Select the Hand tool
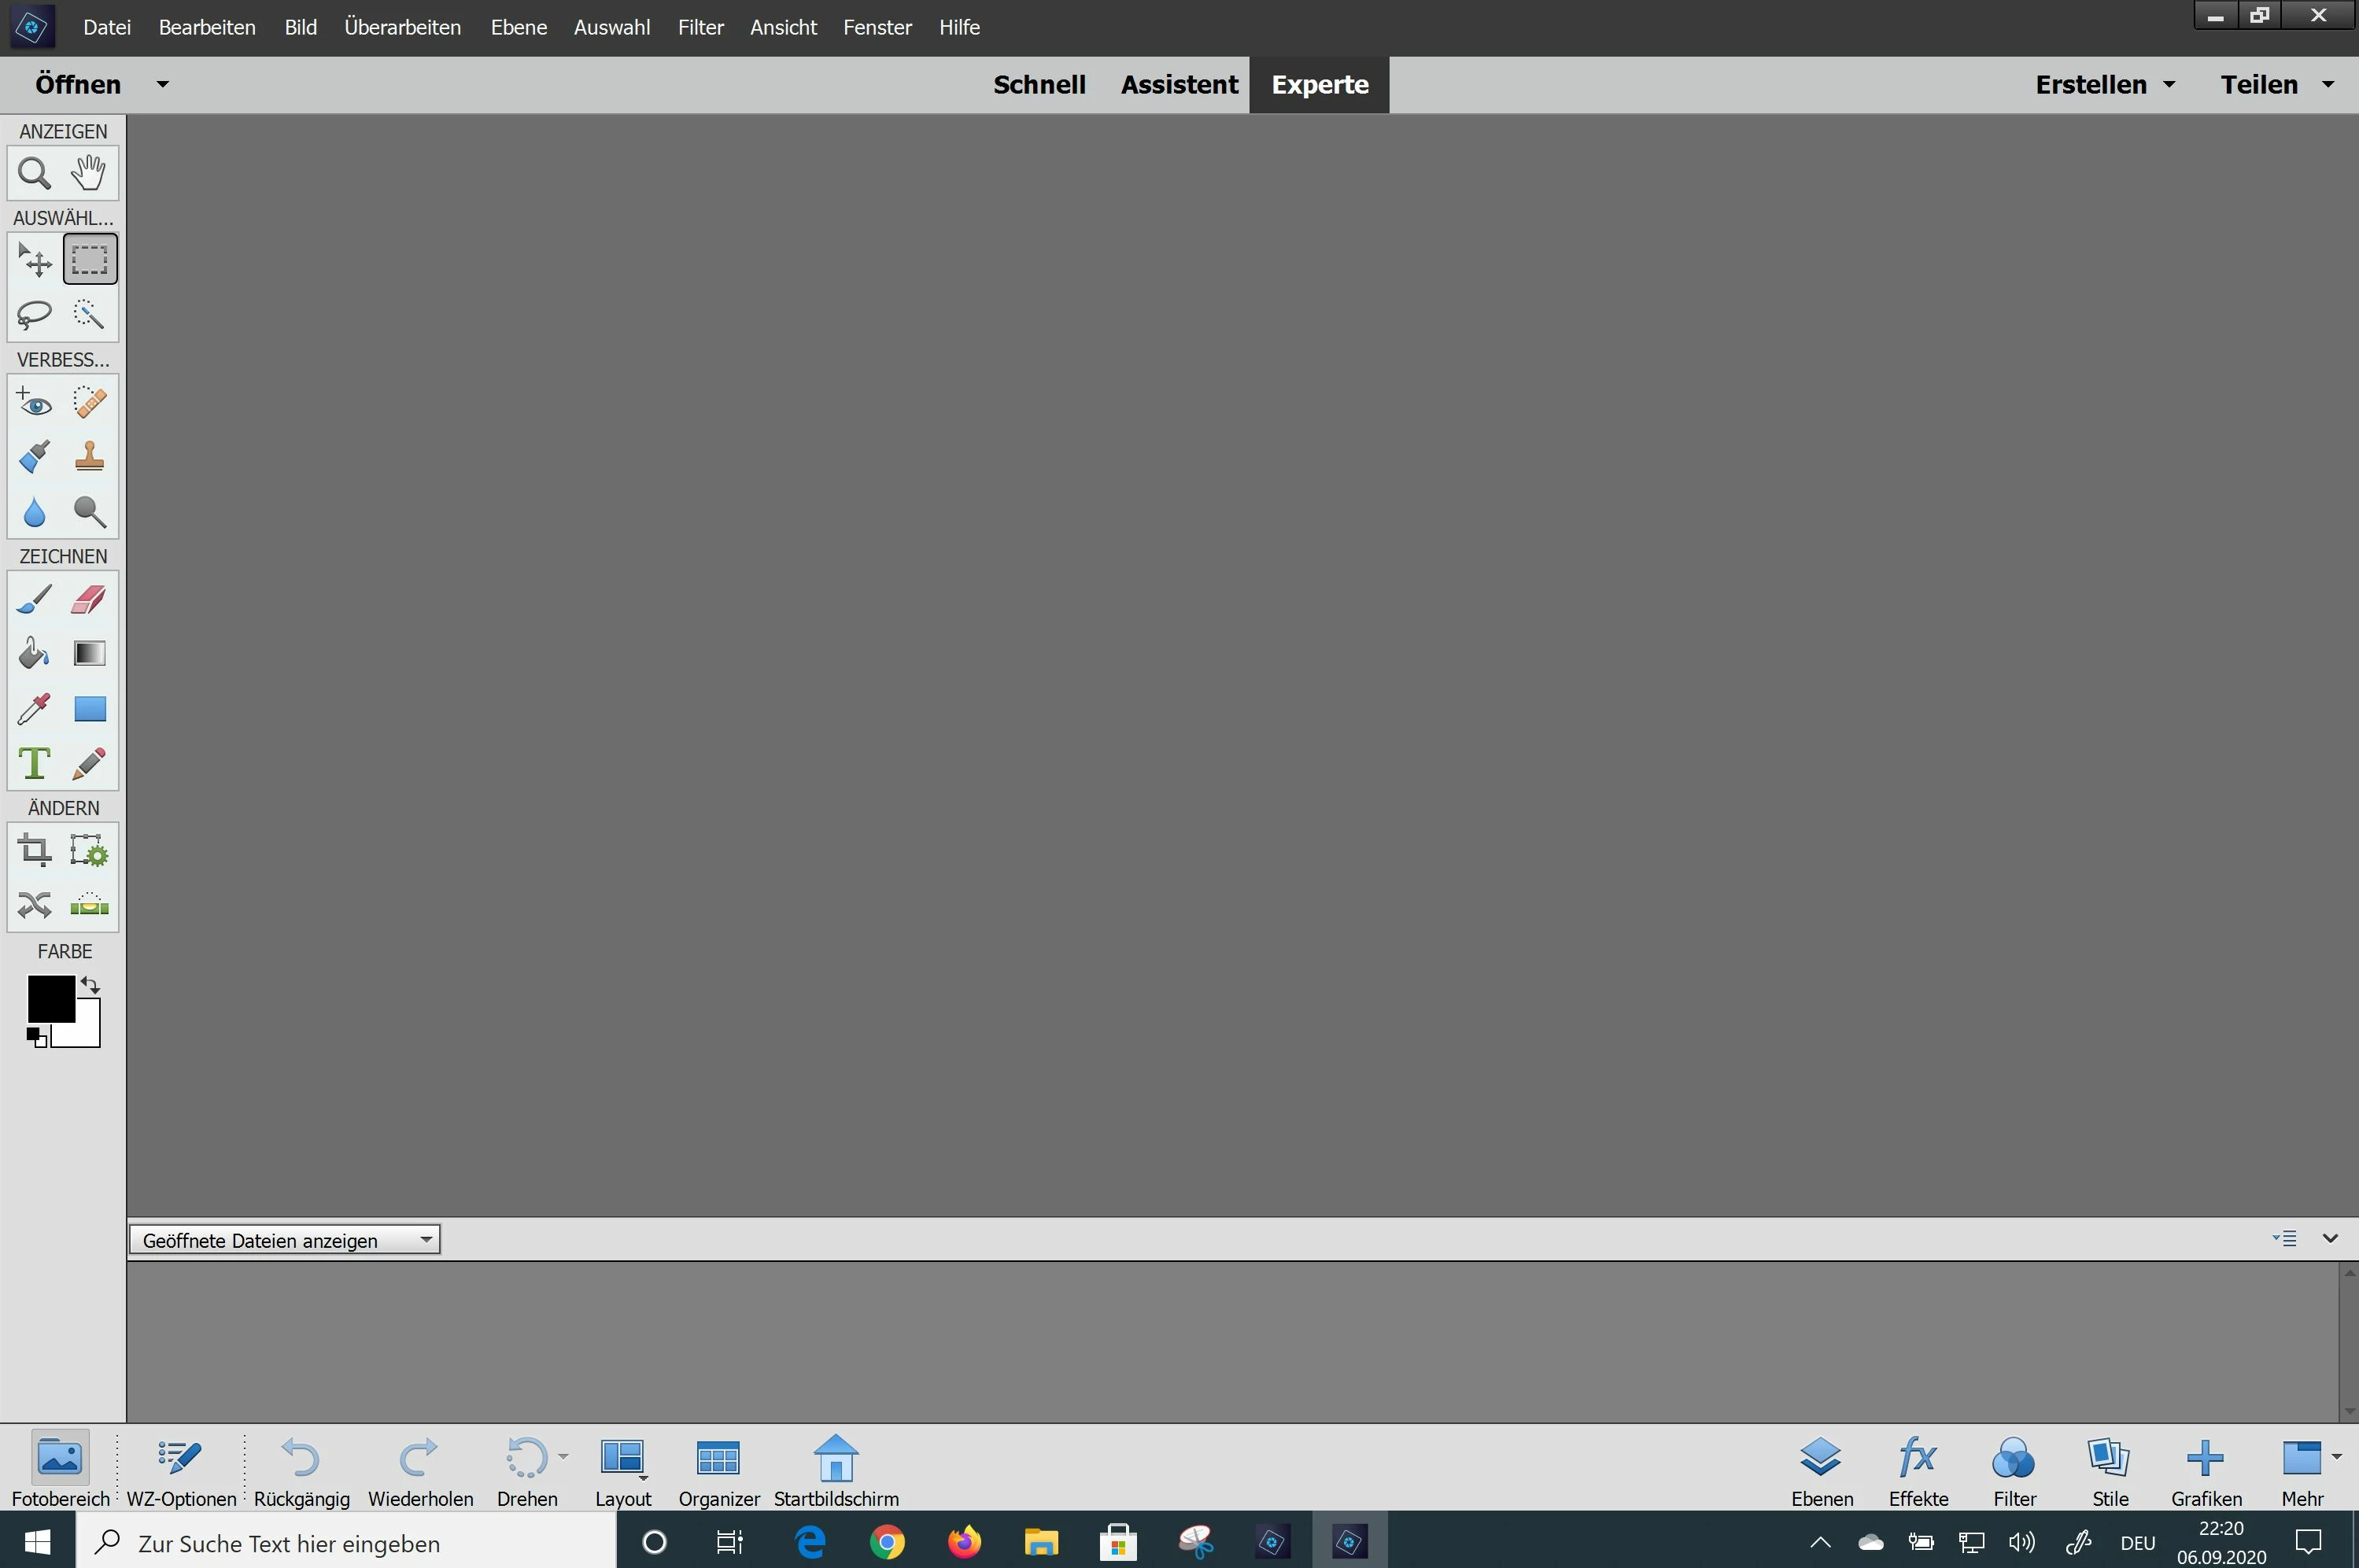The image size is (2359, 1568). coord(89,173)
